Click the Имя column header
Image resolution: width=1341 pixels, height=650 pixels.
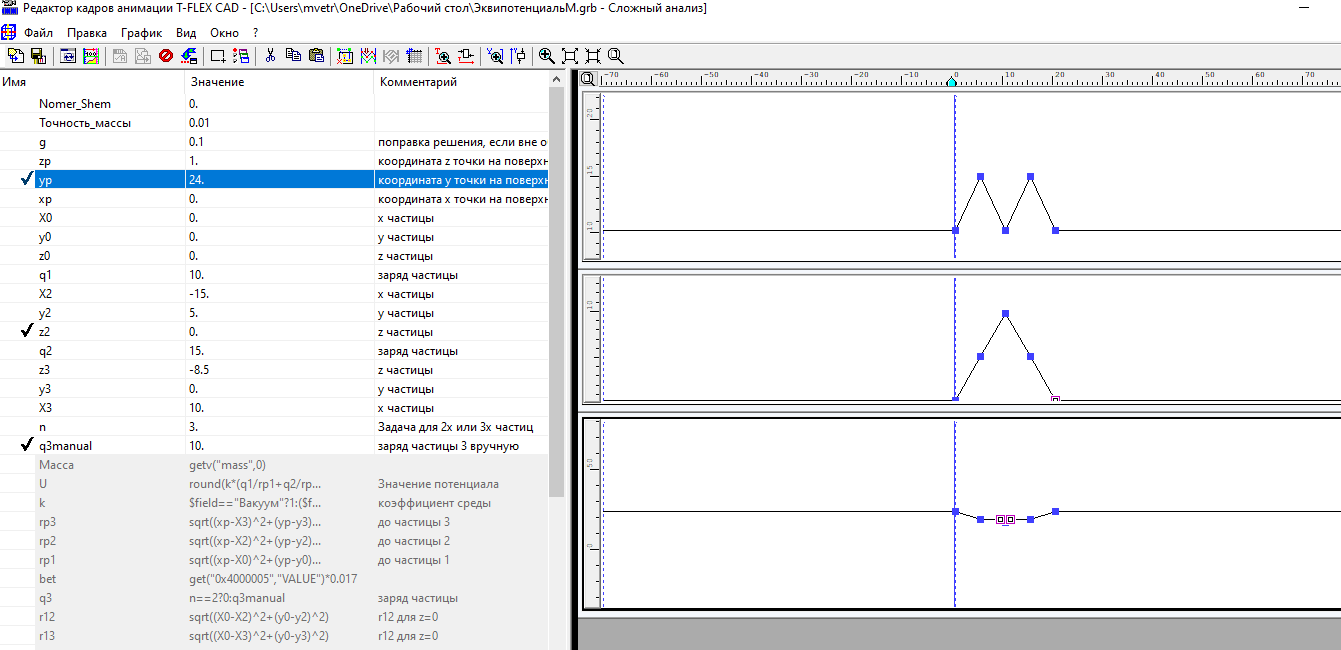[92, 82]
